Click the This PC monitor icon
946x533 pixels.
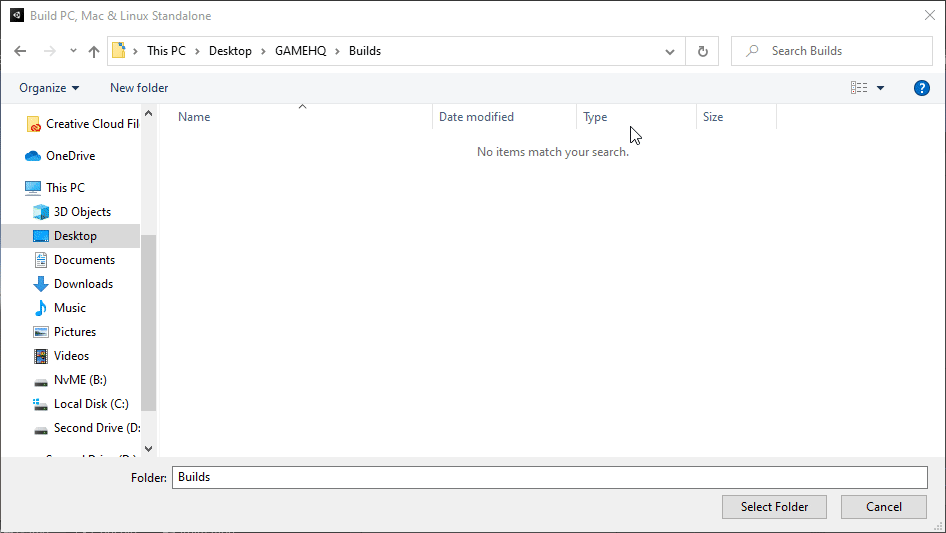[33, 188]
